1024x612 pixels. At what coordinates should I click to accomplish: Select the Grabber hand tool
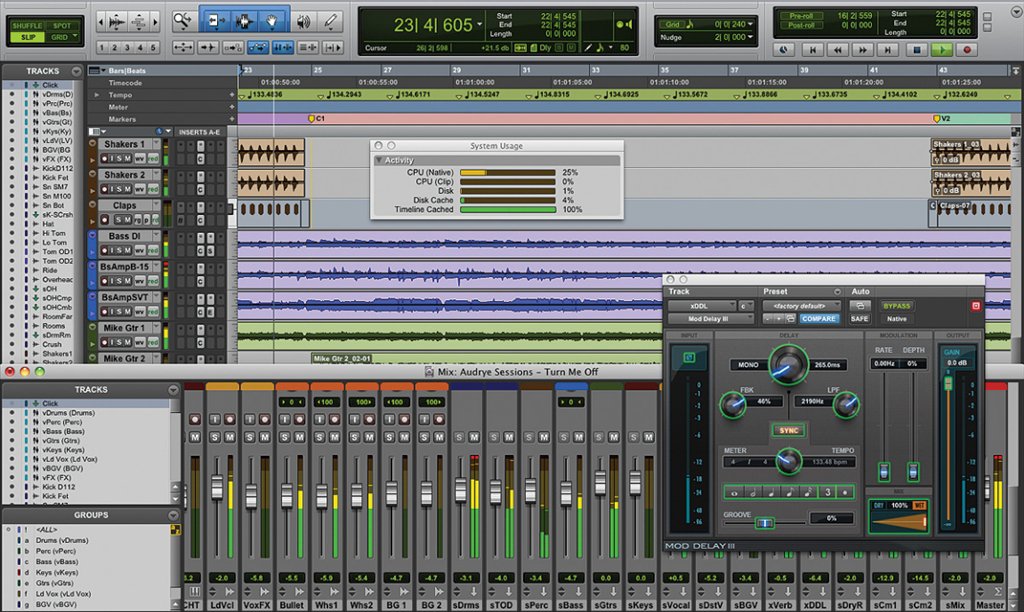pos(273,20)
